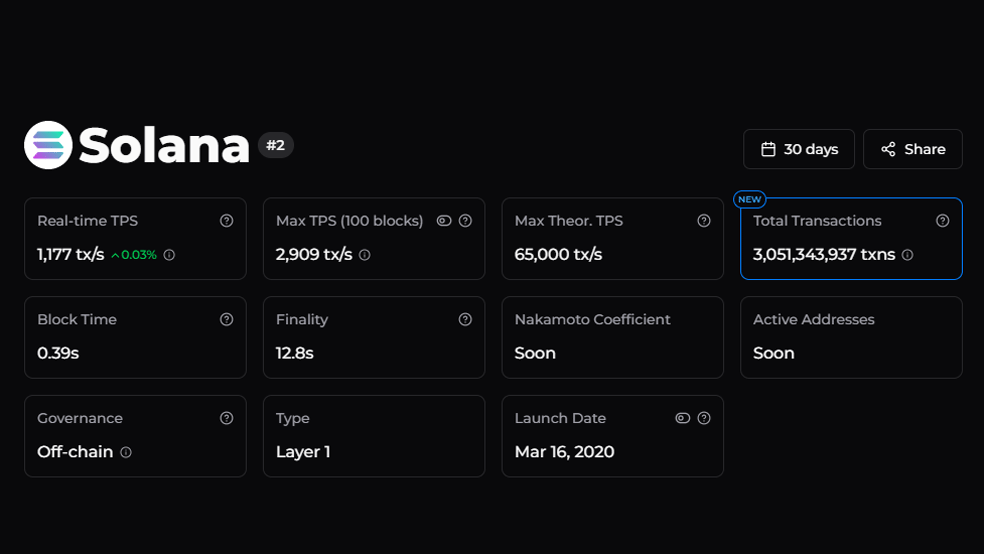Click the green 0.03% change indicator
This screenshot has height=554, width=984.
[x=134, y=255]
